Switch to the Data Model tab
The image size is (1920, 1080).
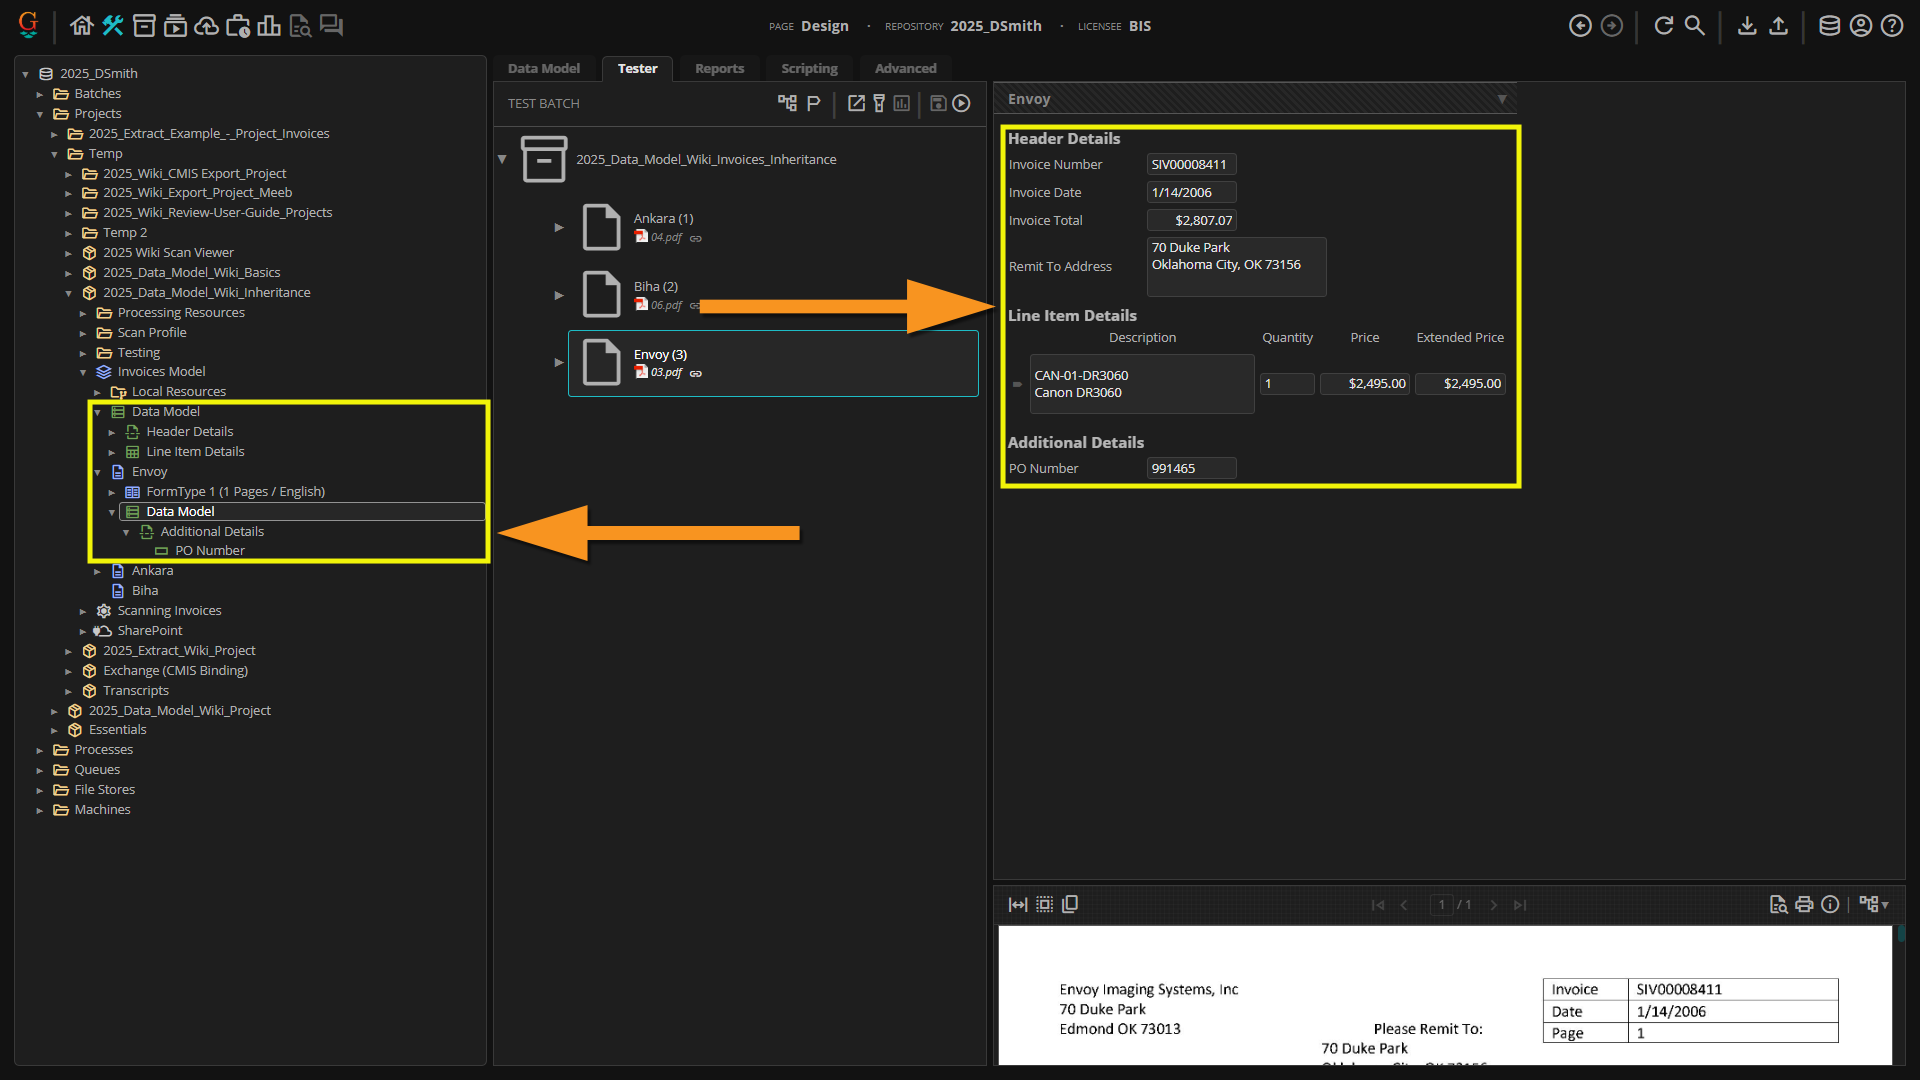click(543, 68)
